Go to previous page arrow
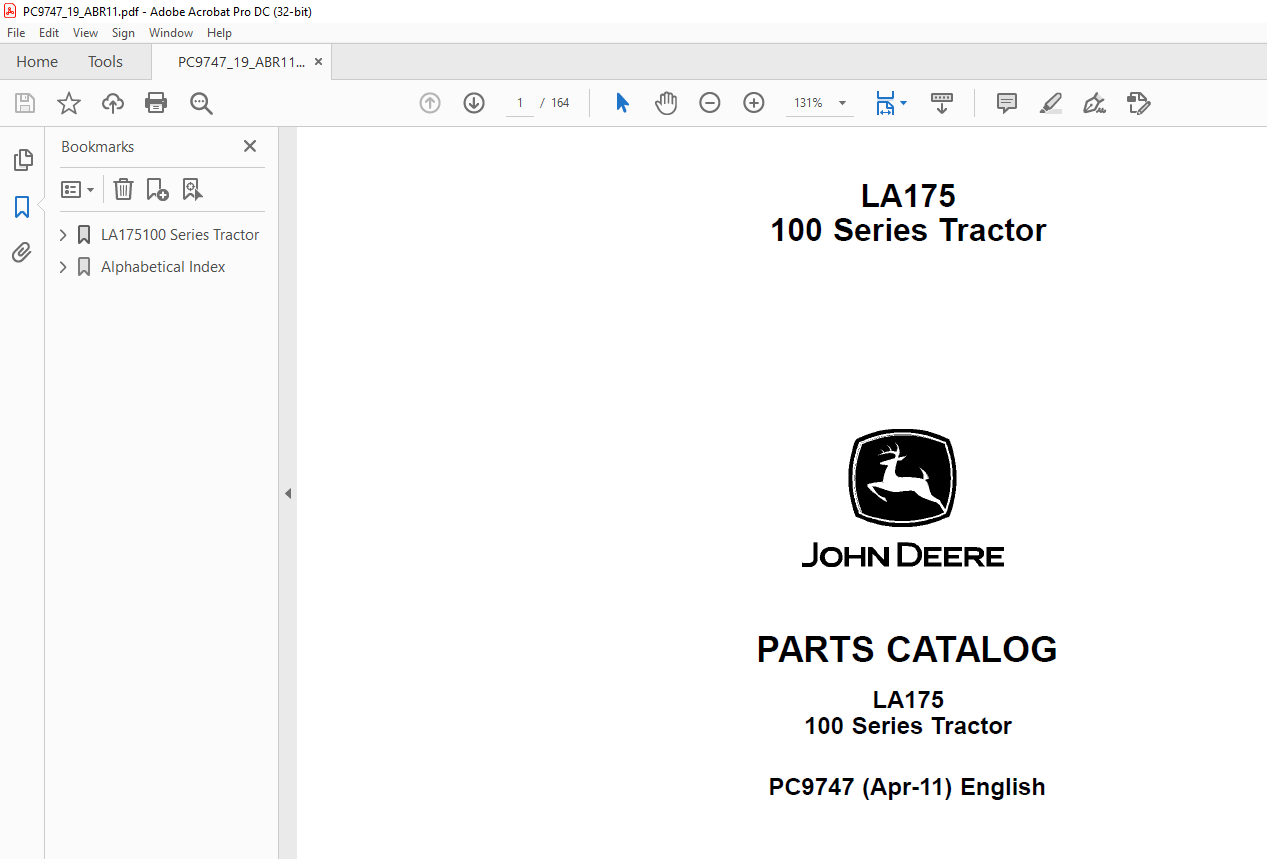The image size is (1267, 859). click(x=430, y=103)
